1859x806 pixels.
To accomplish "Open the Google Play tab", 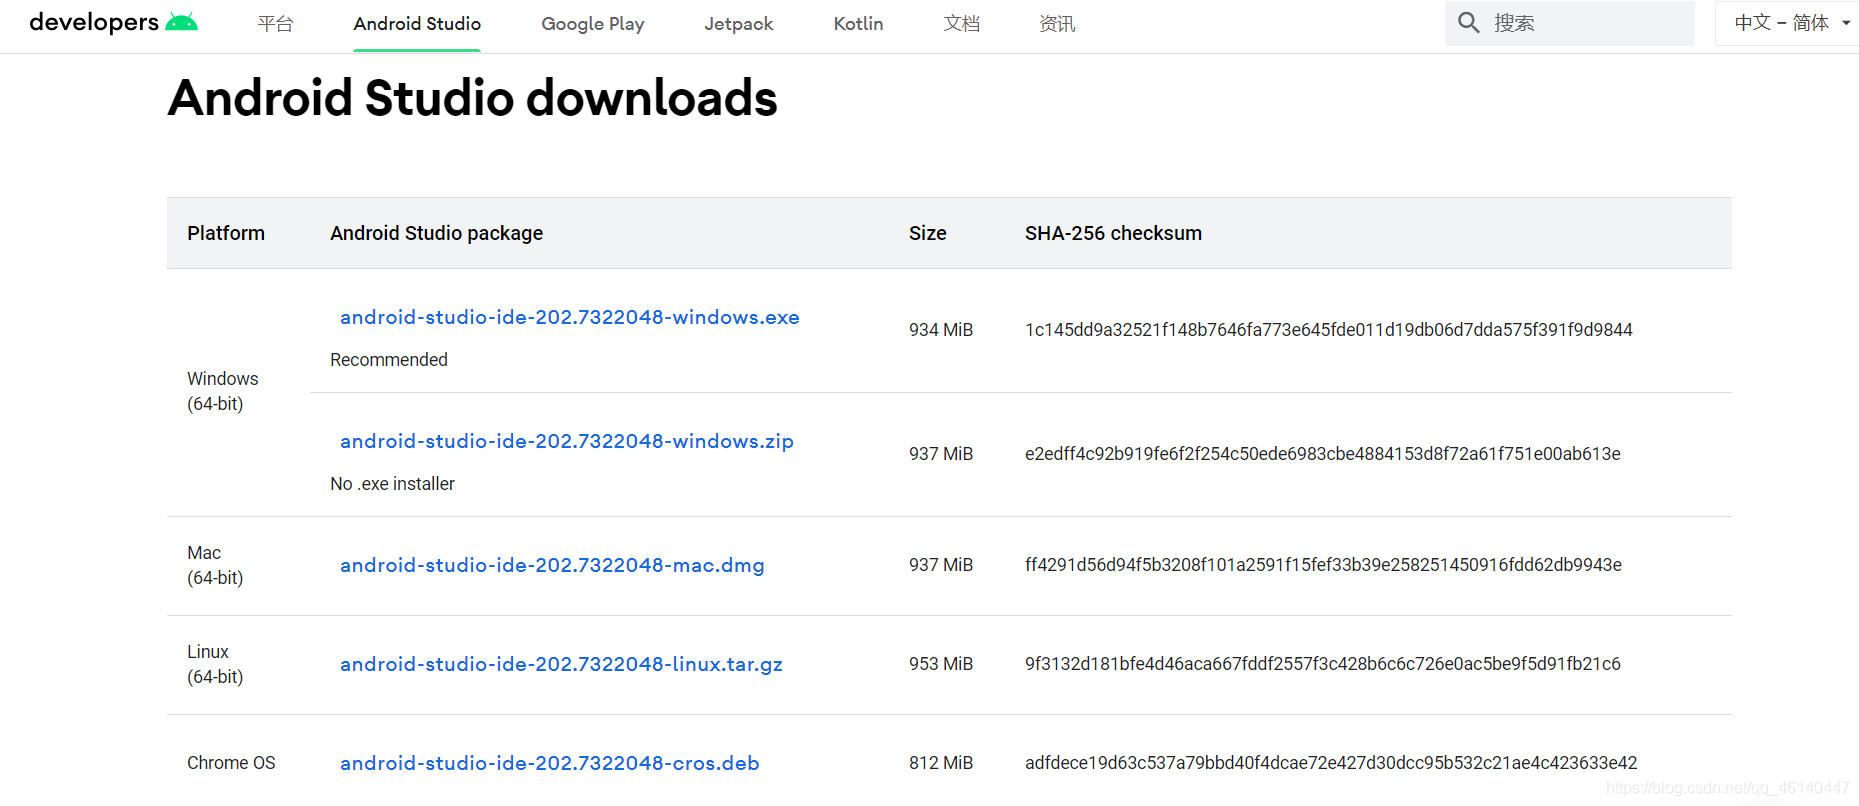I will [x=593, y=23].
